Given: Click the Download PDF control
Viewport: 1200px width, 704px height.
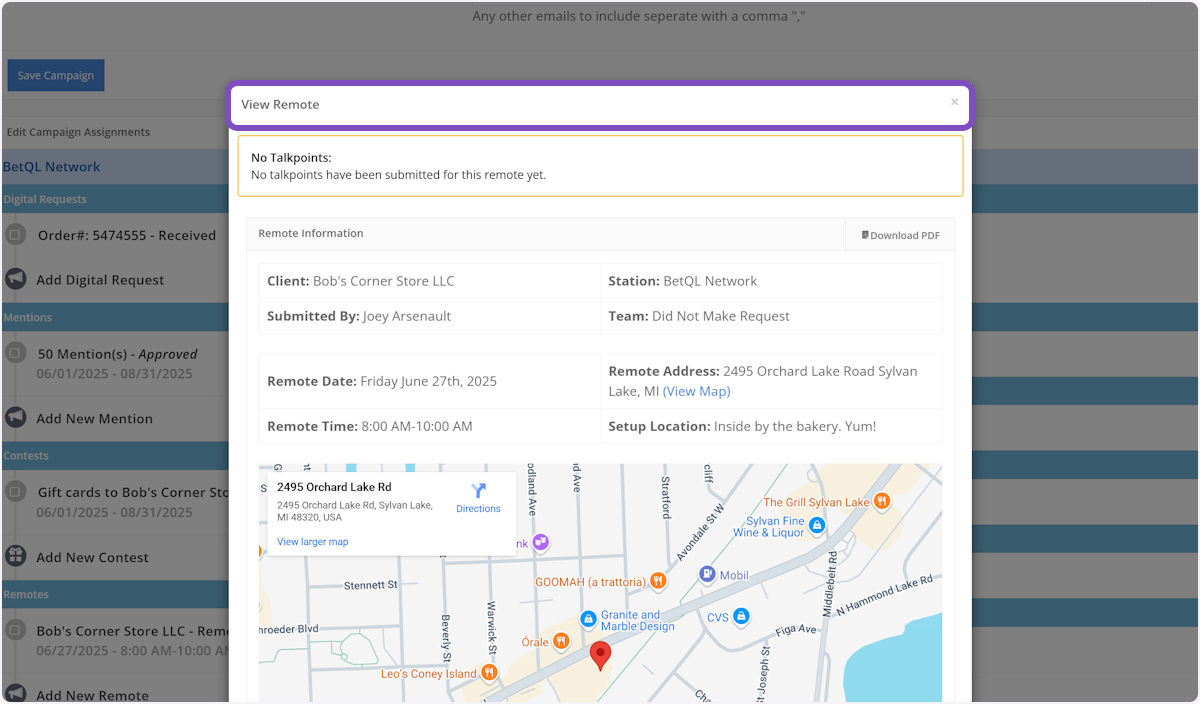Looking at the screenshot, I should 898,234.
